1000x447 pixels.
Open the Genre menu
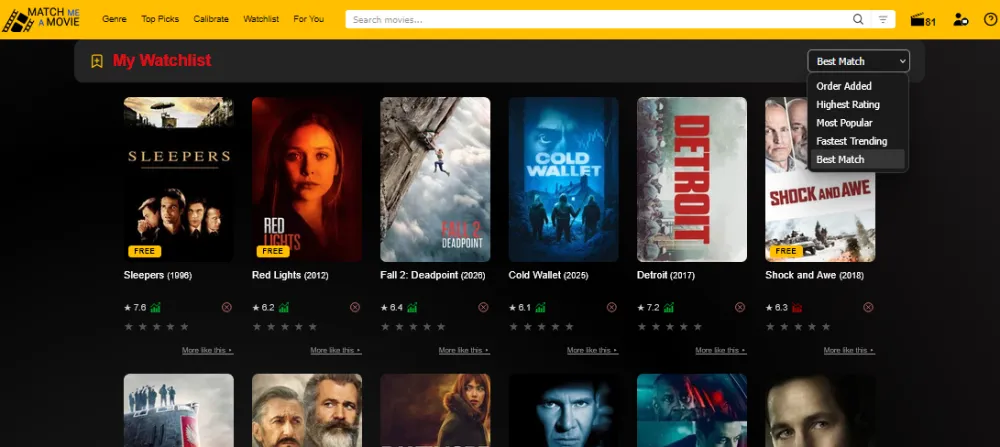pos(114,19)
